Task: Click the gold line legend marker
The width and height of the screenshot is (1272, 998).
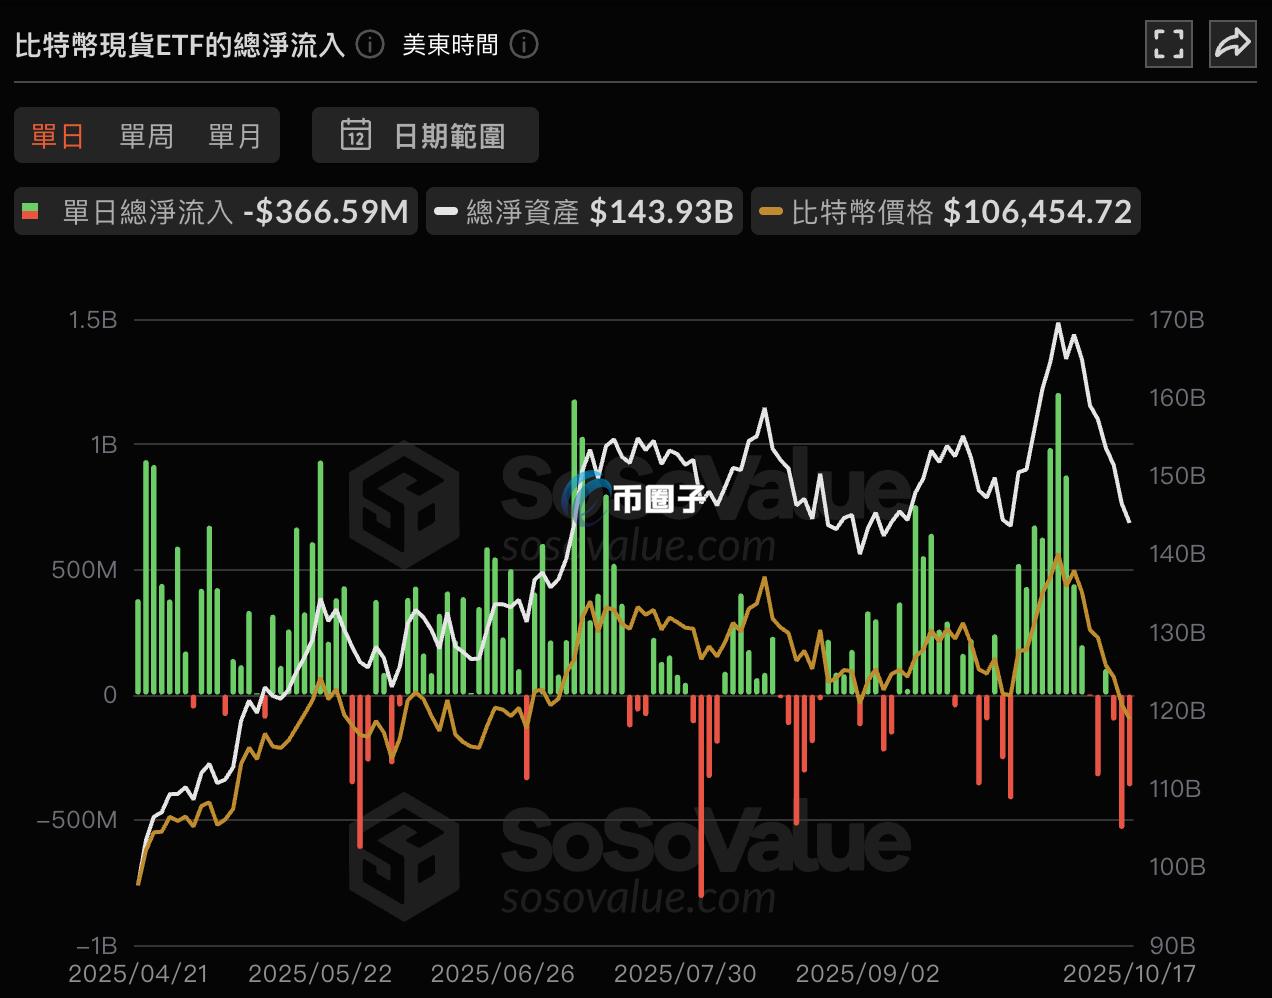Action: [x=771, y=212]
